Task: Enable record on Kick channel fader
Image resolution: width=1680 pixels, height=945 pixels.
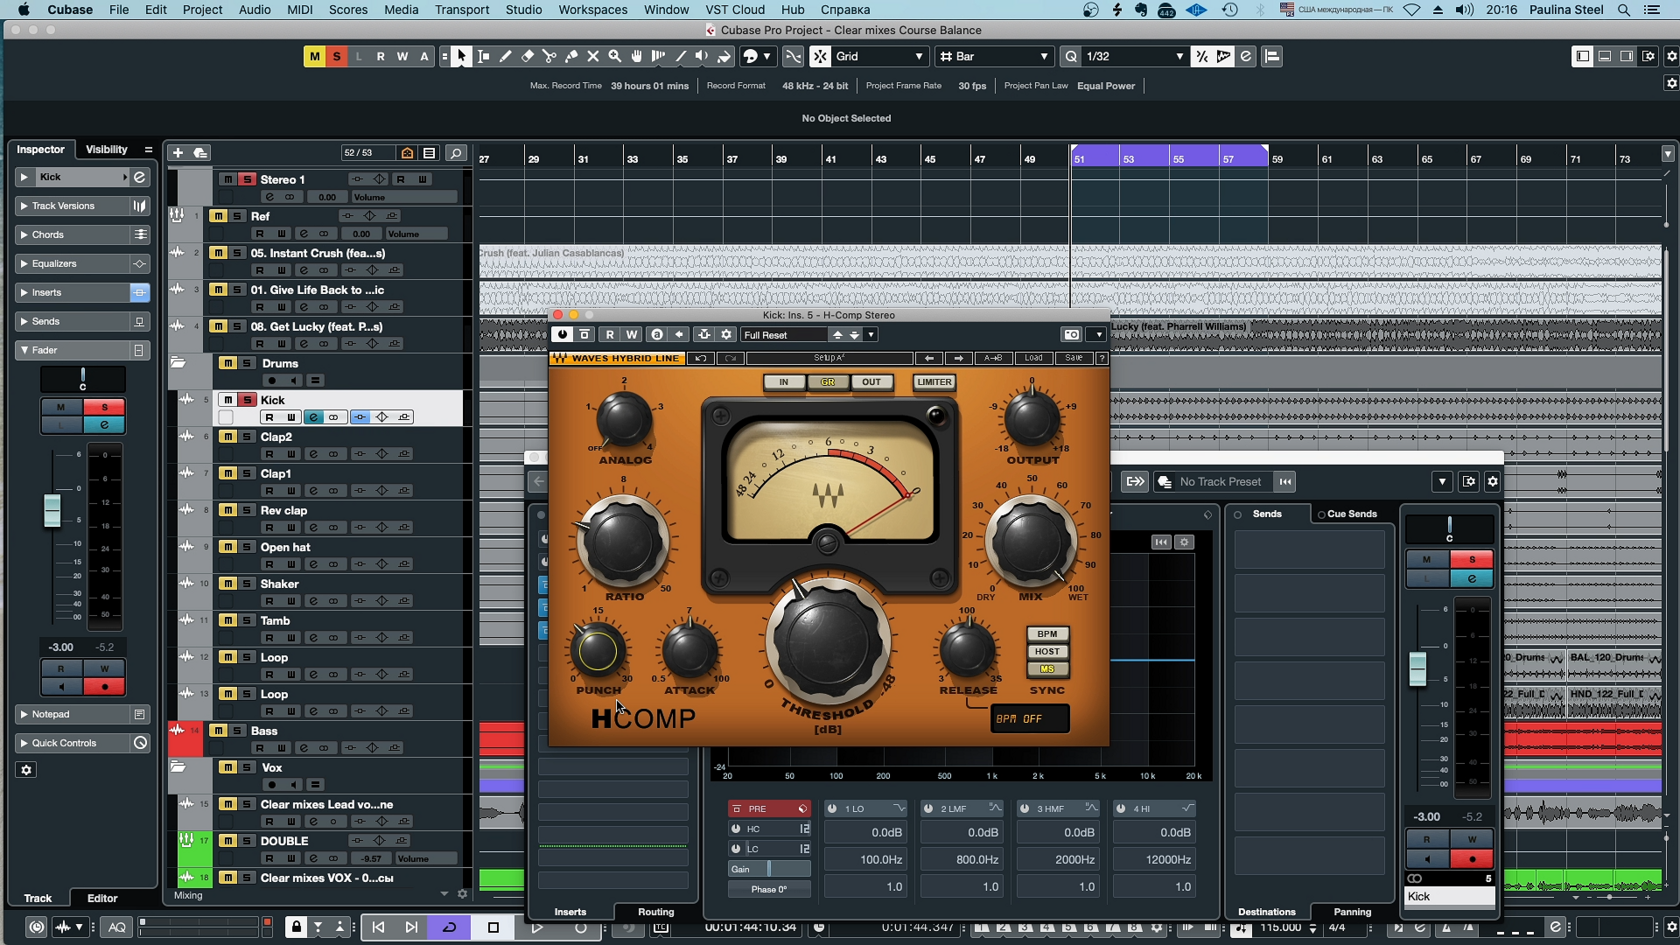Action: click(x=1472, y=859)
